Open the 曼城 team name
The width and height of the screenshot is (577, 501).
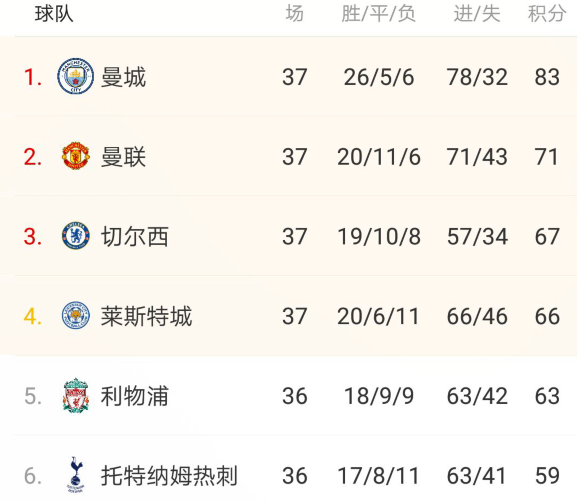point(124,77)
